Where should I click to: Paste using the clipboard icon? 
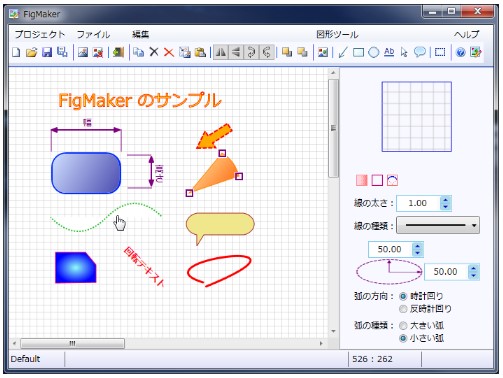pos(200,52)
